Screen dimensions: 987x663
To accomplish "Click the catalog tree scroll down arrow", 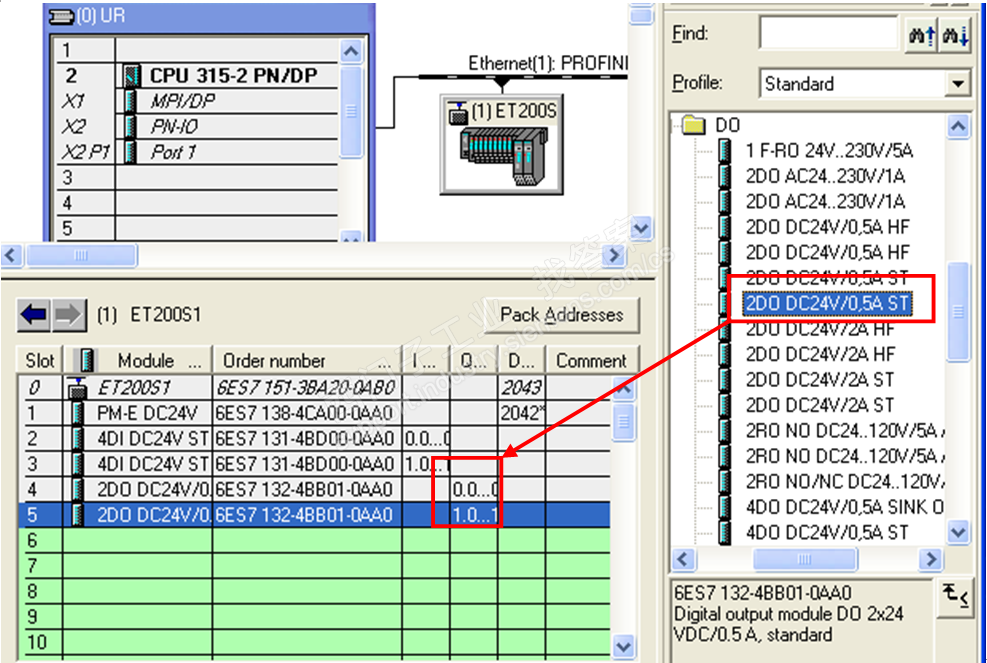I will (959, 532).
